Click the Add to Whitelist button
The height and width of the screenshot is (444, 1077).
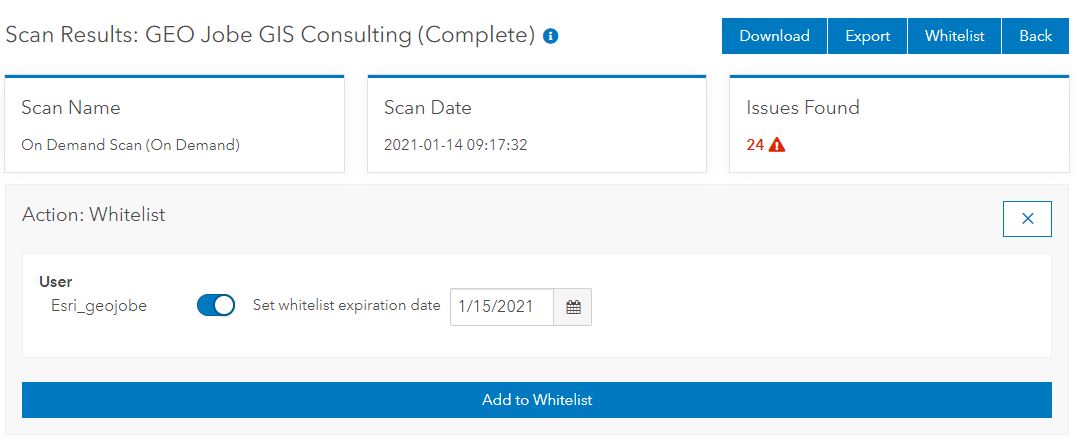pyautogui.click(x=537, y=400)
